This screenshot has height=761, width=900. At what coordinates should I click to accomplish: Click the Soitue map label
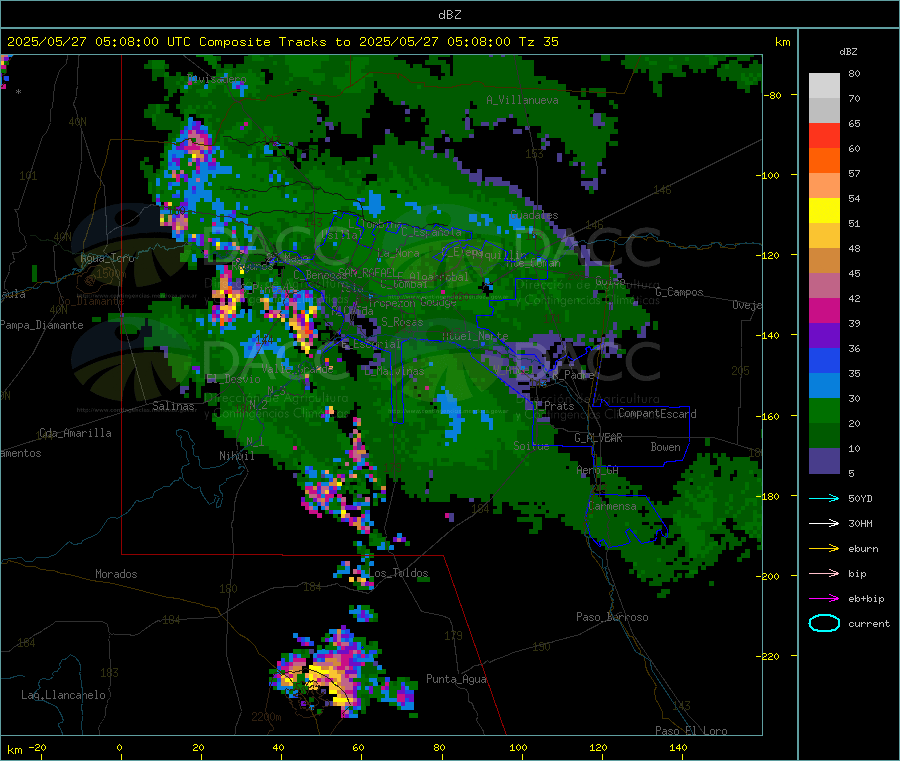coord(531,446)
